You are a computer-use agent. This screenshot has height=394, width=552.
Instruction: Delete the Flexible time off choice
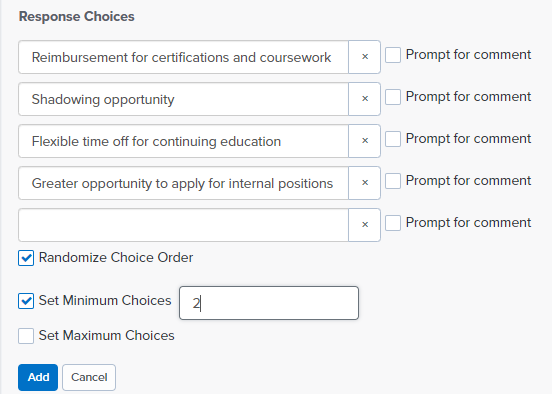tap(365, 140)
